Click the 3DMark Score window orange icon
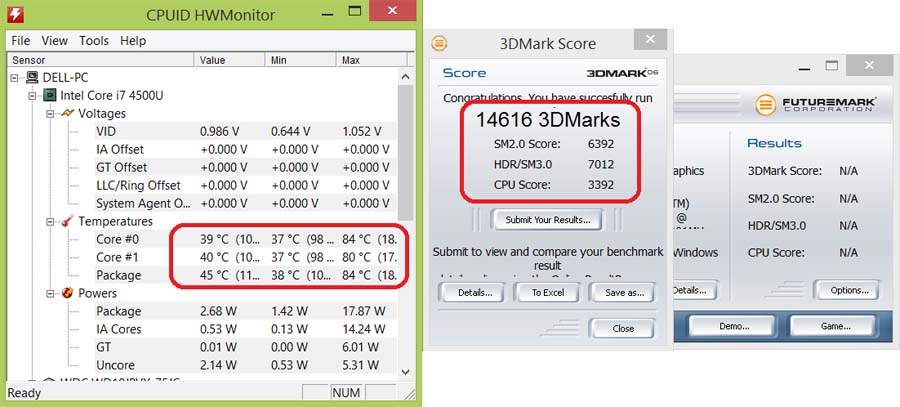900x407 pixels. tap(439, 43)
